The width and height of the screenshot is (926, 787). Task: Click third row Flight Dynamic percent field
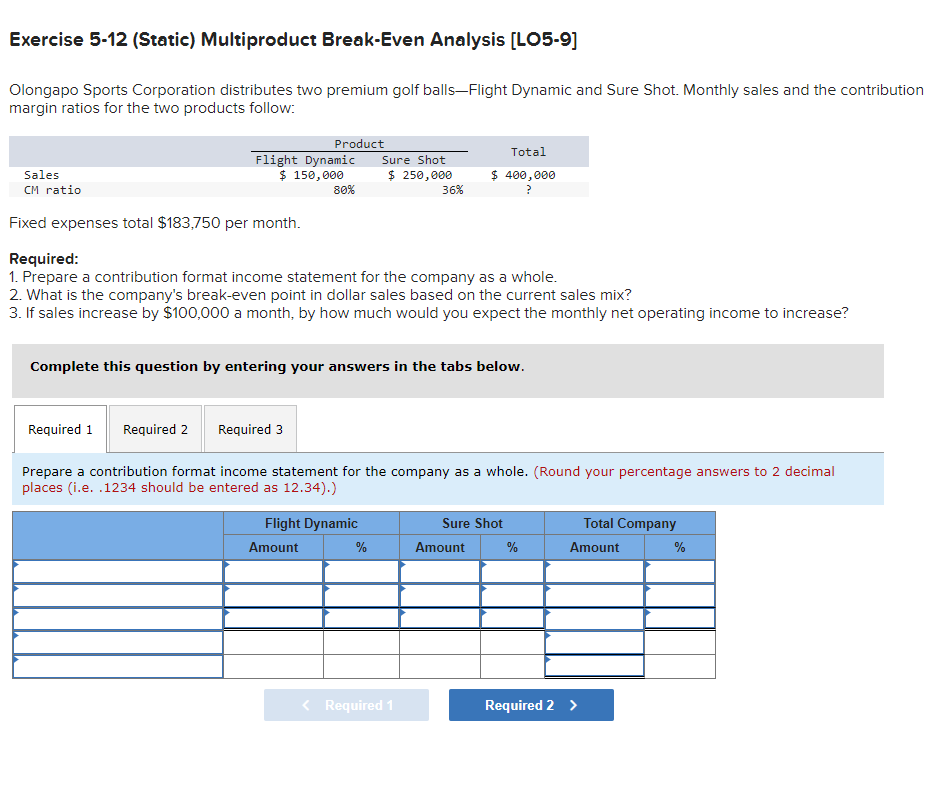(361, 618)
